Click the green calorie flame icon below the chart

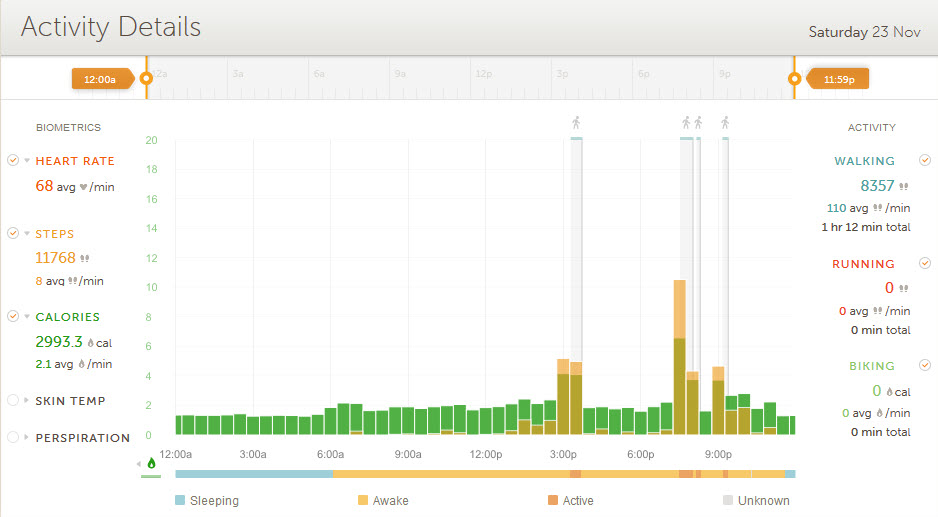[x=152, y=463]
